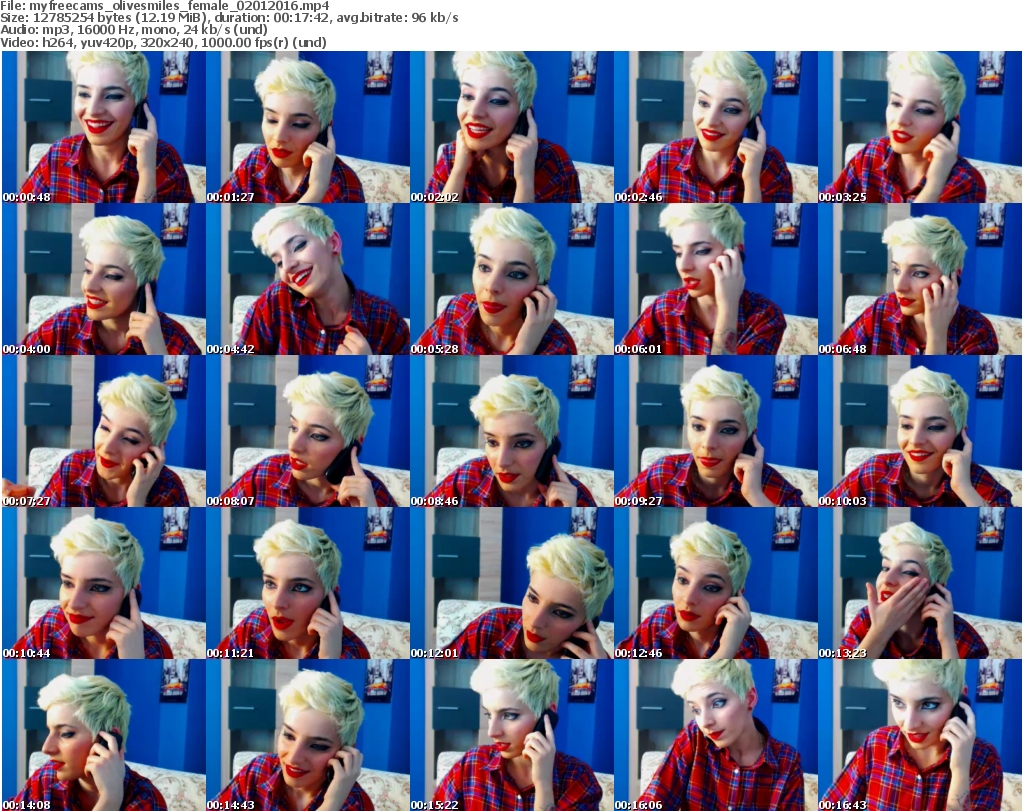Viewport: 1024px width, 811px height.
Task: Open the frame at 00:05:28
Action: pyautogui.click(x=511, y=279)
